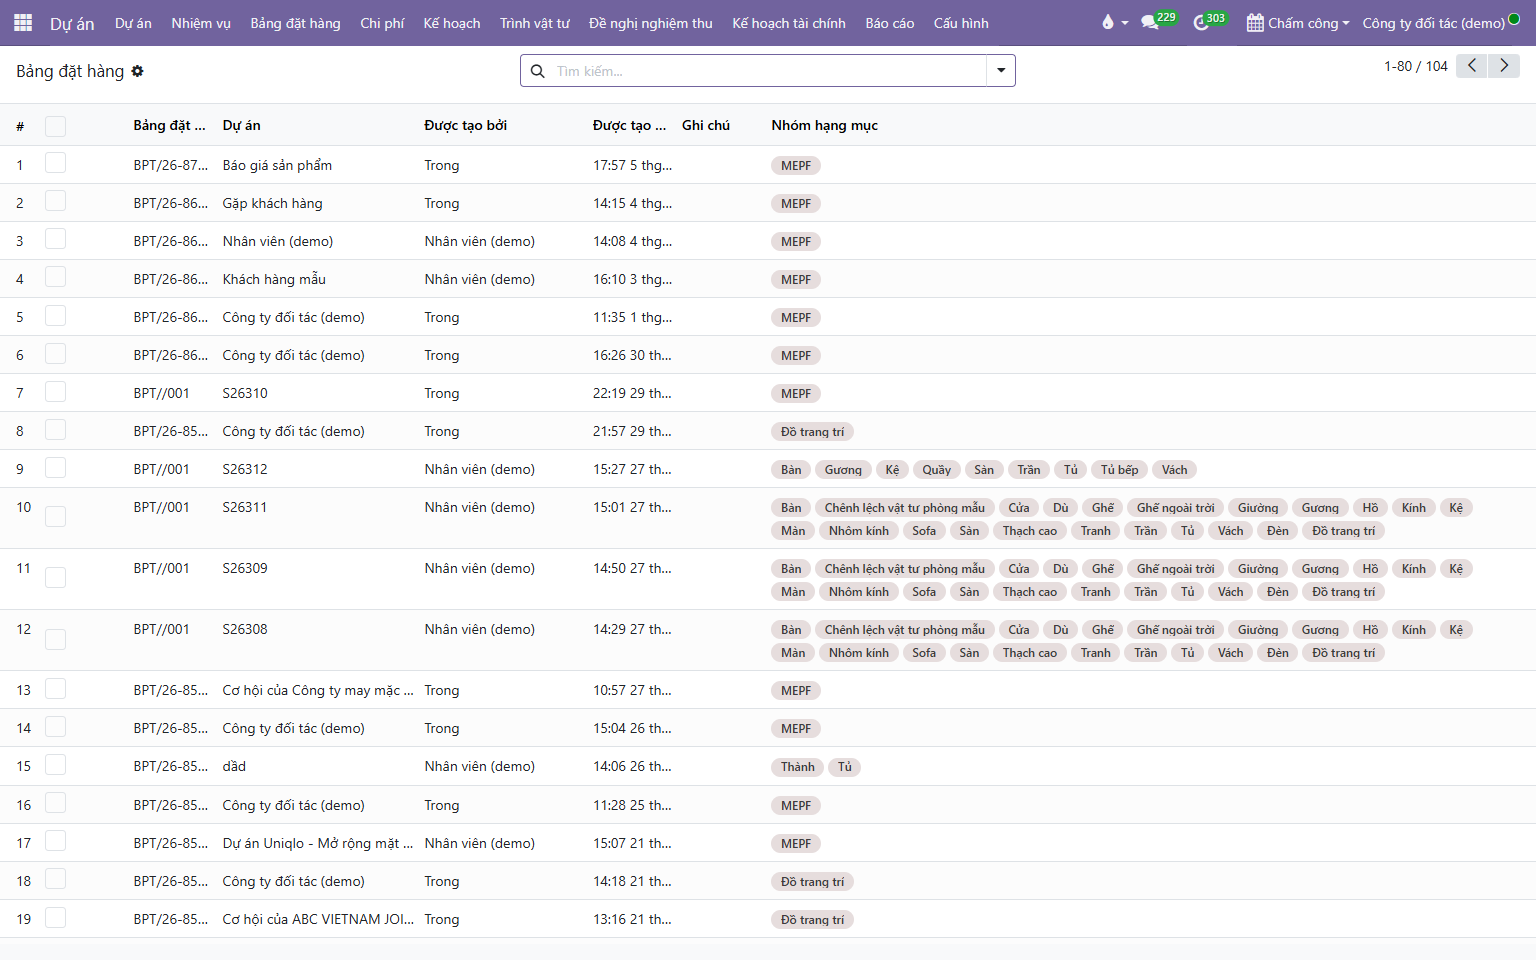1536x960 pixels.
Task: Click the Tìm kiếm search field
Action: [x=770, y=71]
